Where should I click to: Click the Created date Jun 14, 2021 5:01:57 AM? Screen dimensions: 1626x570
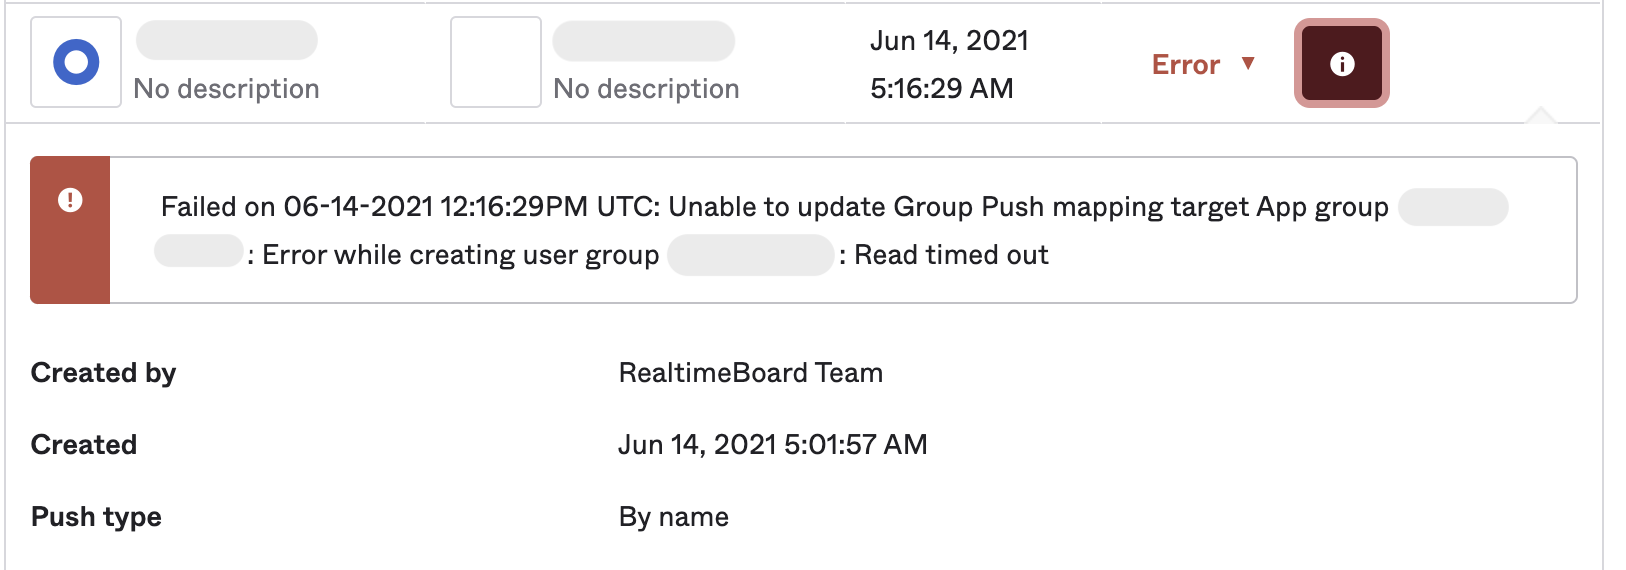click(773, 445)
